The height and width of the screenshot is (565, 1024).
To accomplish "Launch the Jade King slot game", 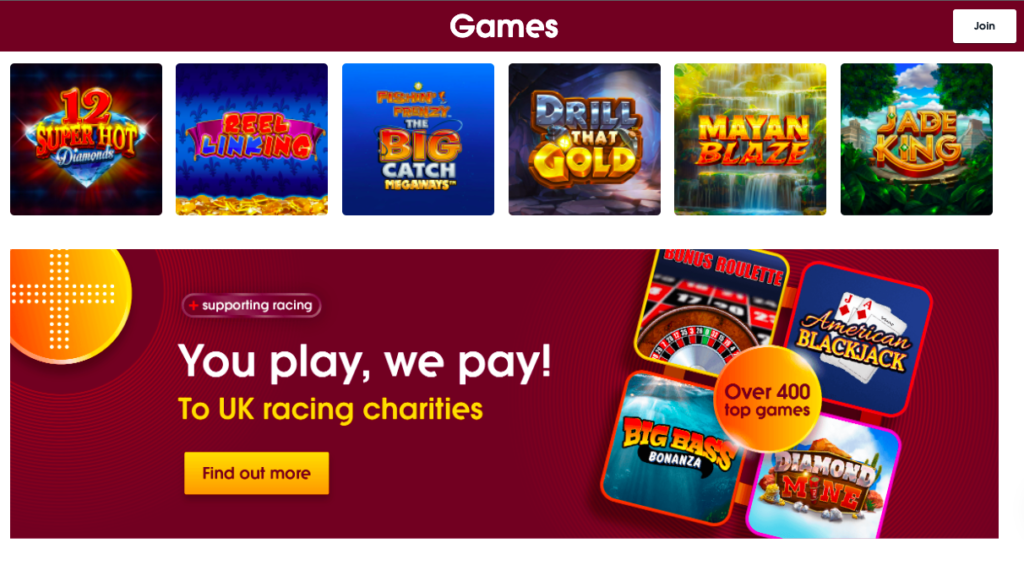I will tap(916, 139).
